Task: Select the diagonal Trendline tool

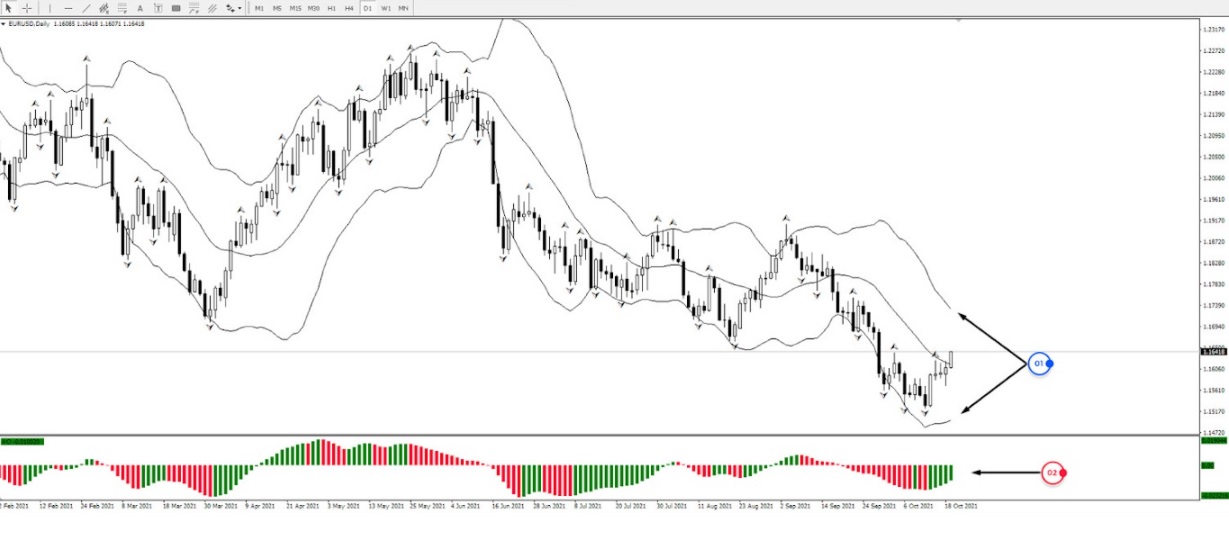Action: [87, 8]
